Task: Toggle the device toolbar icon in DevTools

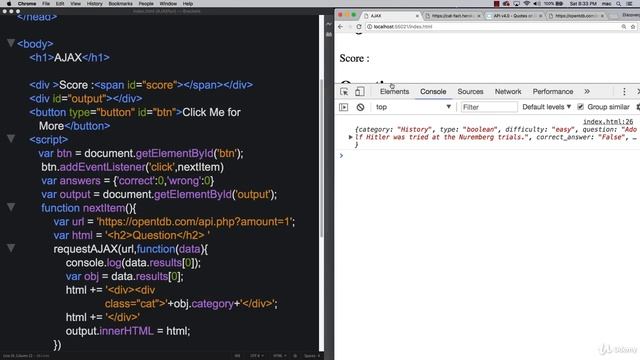Action: tap(359, 91)
